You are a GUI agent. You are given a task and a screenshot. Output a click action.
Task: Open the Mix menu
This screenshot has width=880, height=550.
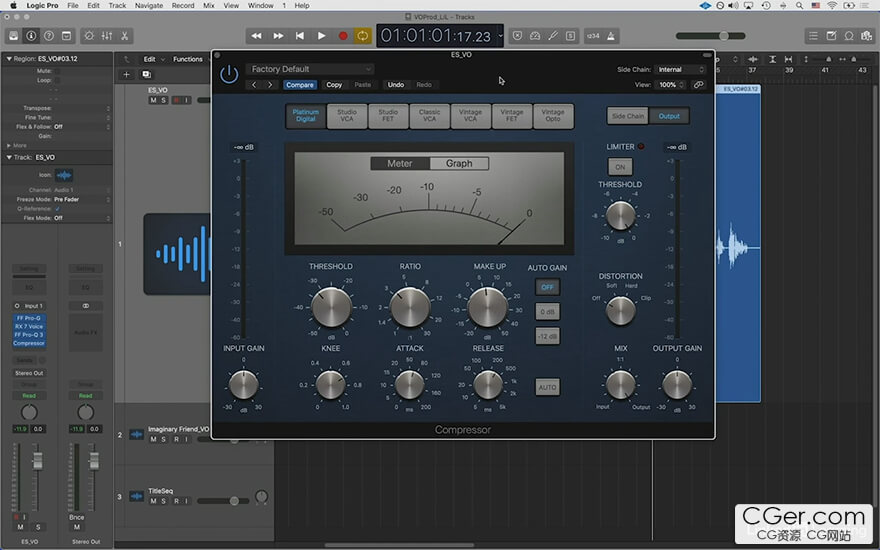tap(209, 6)
